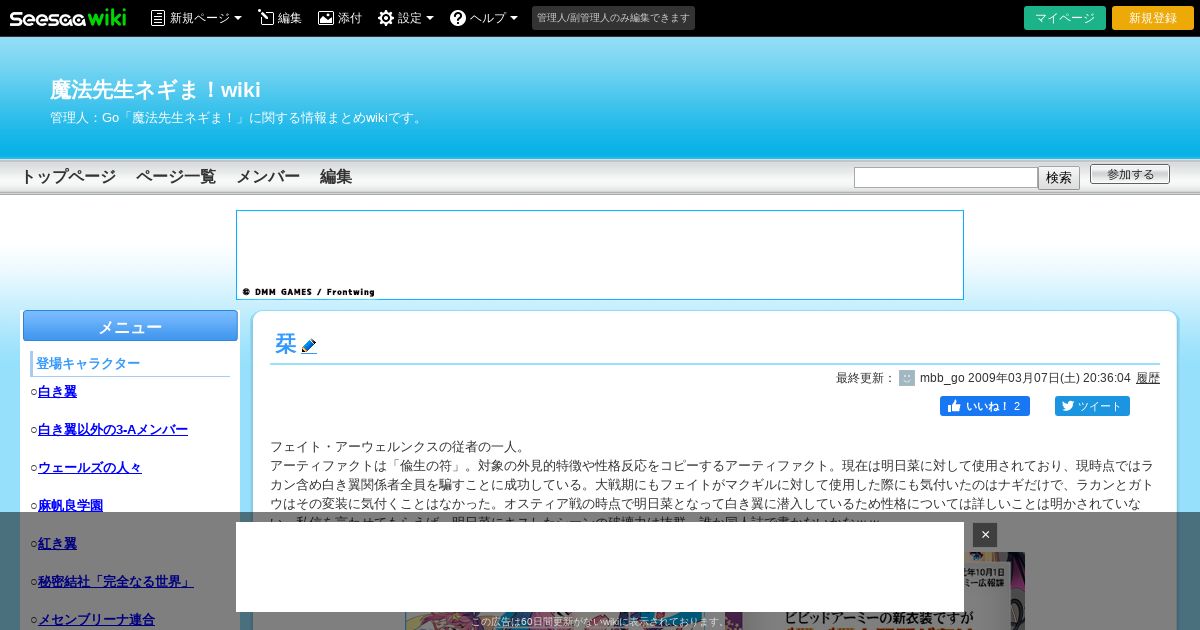Click the メニュー sidebar header

(130, 326)
